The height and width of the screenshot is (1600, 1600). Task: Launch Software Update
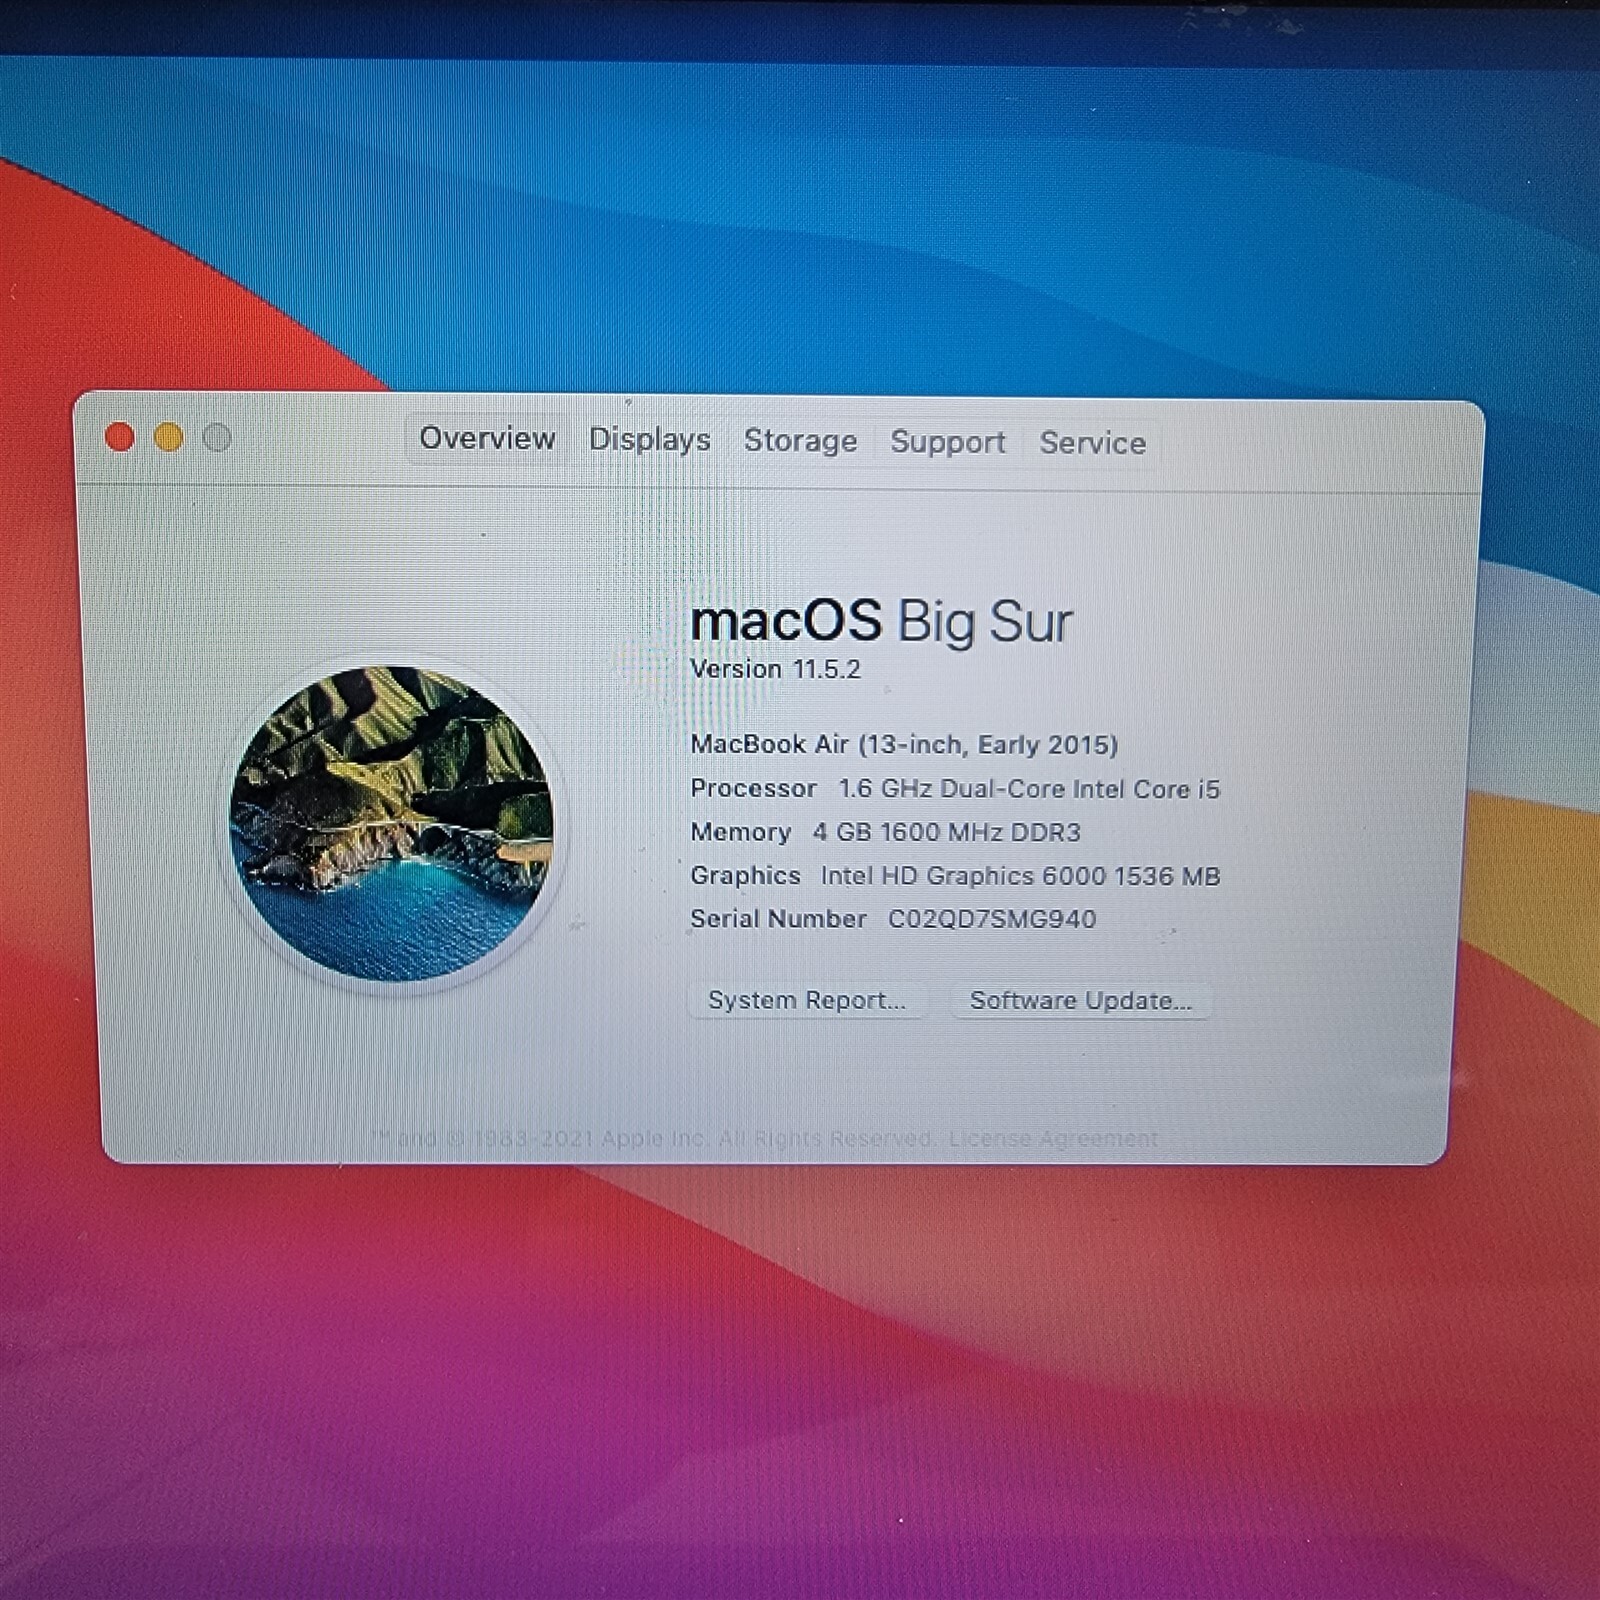point(1081,1001)
